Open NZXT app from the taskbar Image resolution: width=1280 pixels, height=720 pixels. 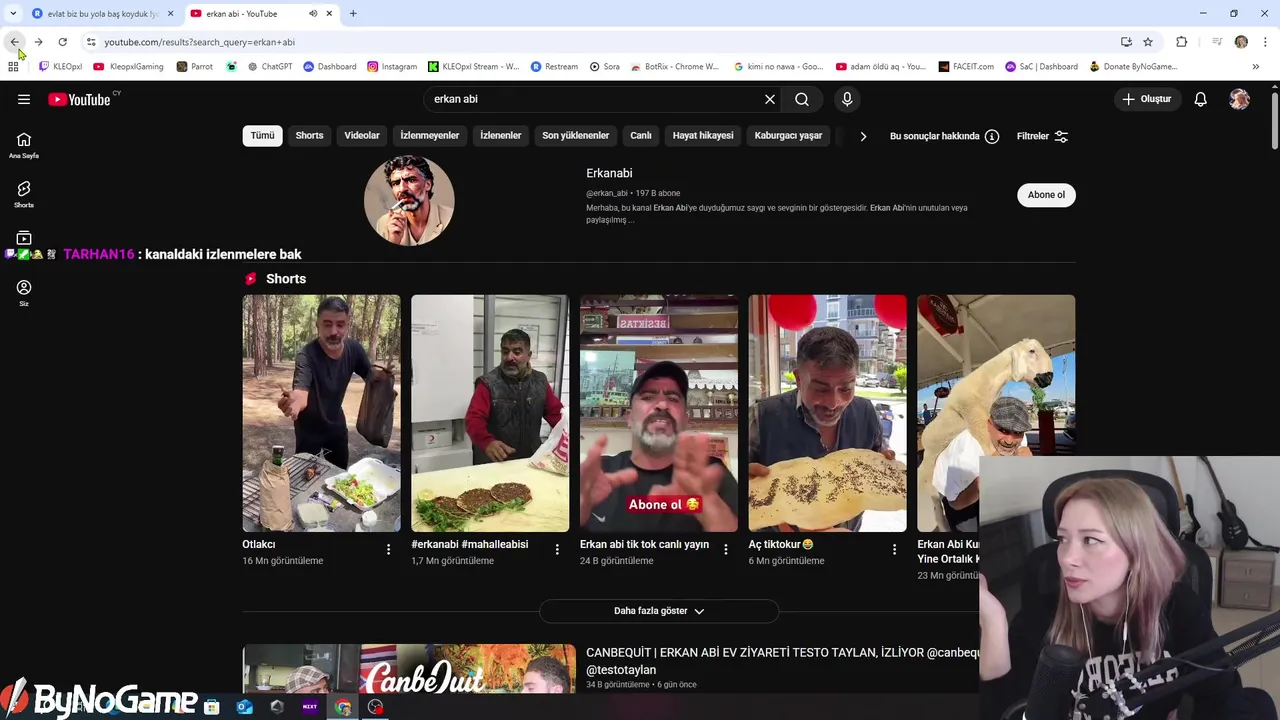point(310,707)
